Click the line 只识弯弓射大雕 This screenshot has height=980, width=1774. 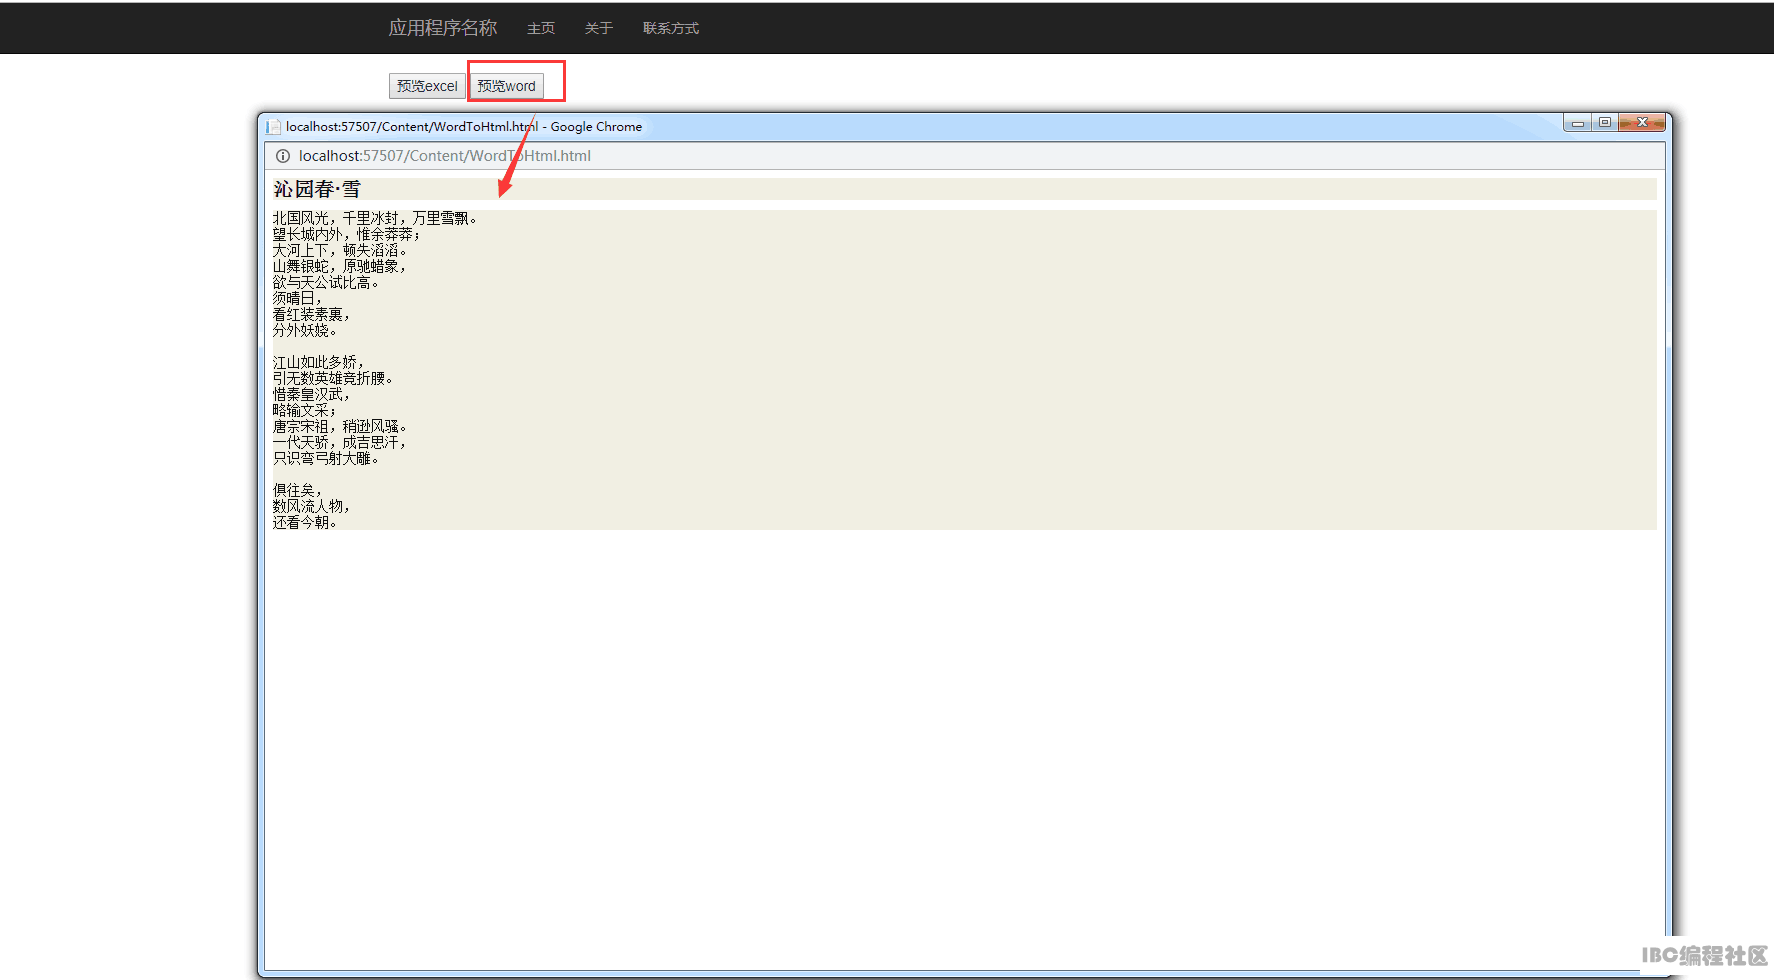326,458
